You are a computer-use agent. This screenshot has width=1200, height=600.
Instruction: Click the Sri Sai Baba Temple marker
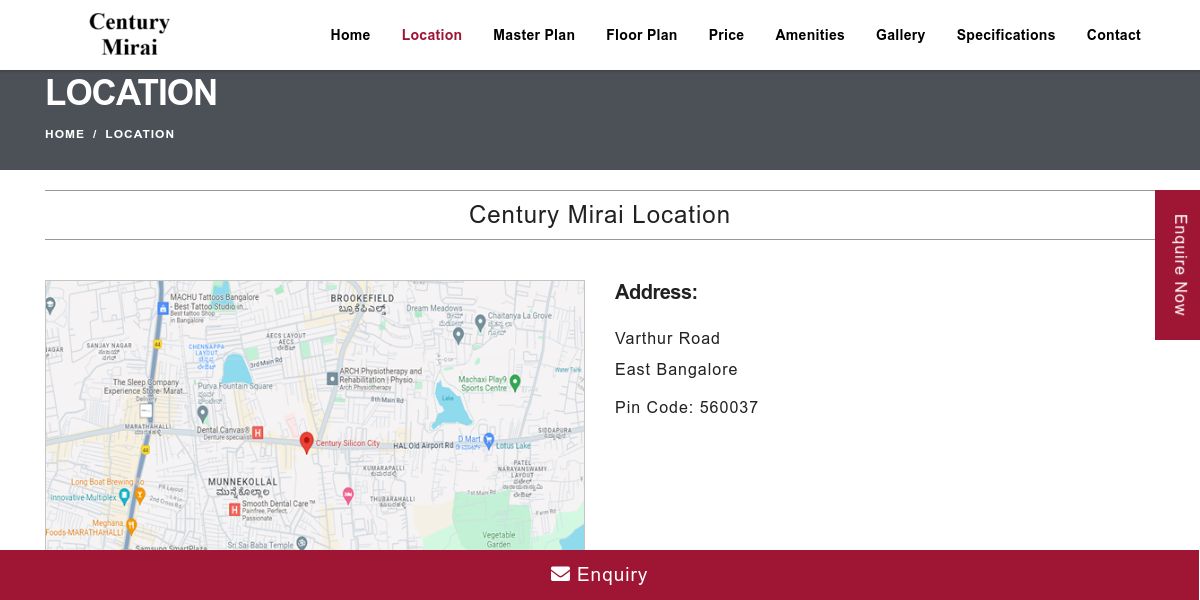[301, 543]
